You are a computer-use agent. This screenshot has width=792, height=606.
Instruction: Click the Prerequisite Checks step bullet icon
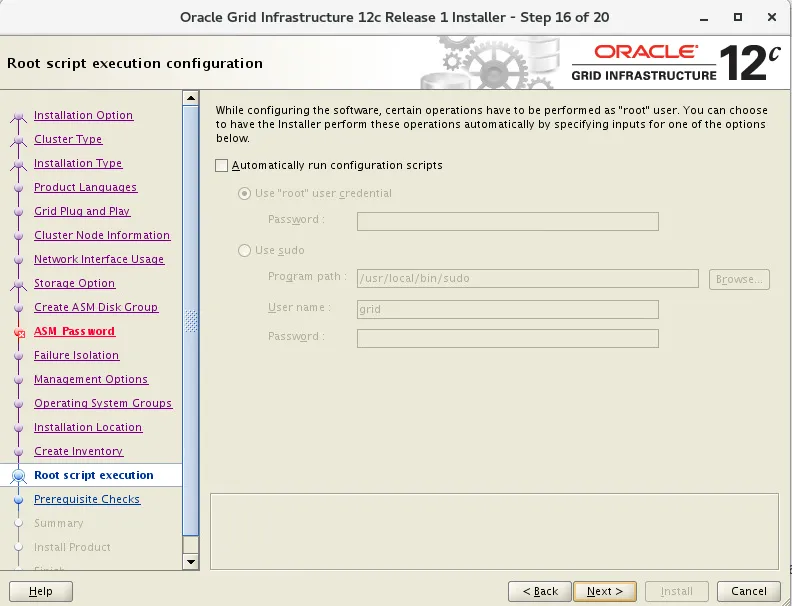point(19,499)
